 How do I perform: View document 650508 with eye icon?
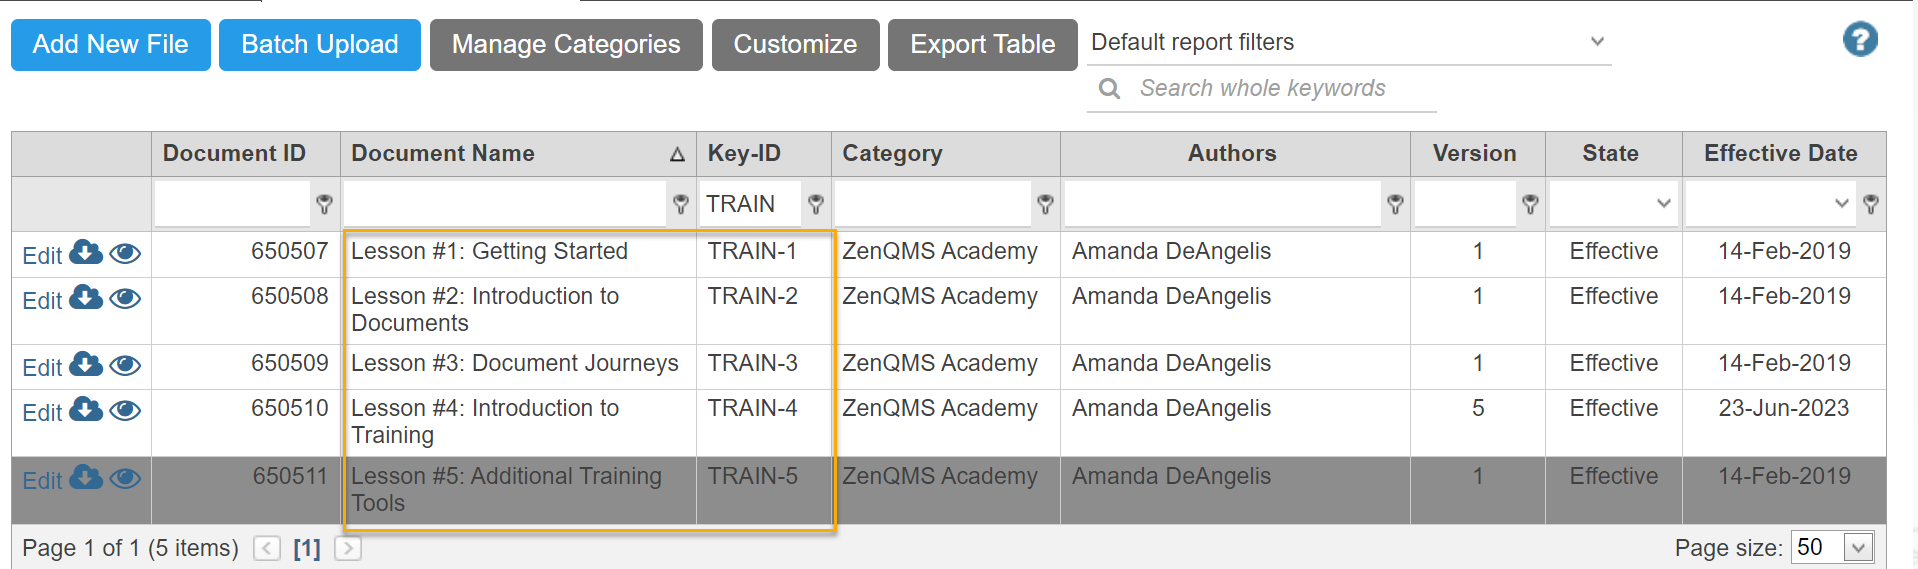tap(125, 298)
